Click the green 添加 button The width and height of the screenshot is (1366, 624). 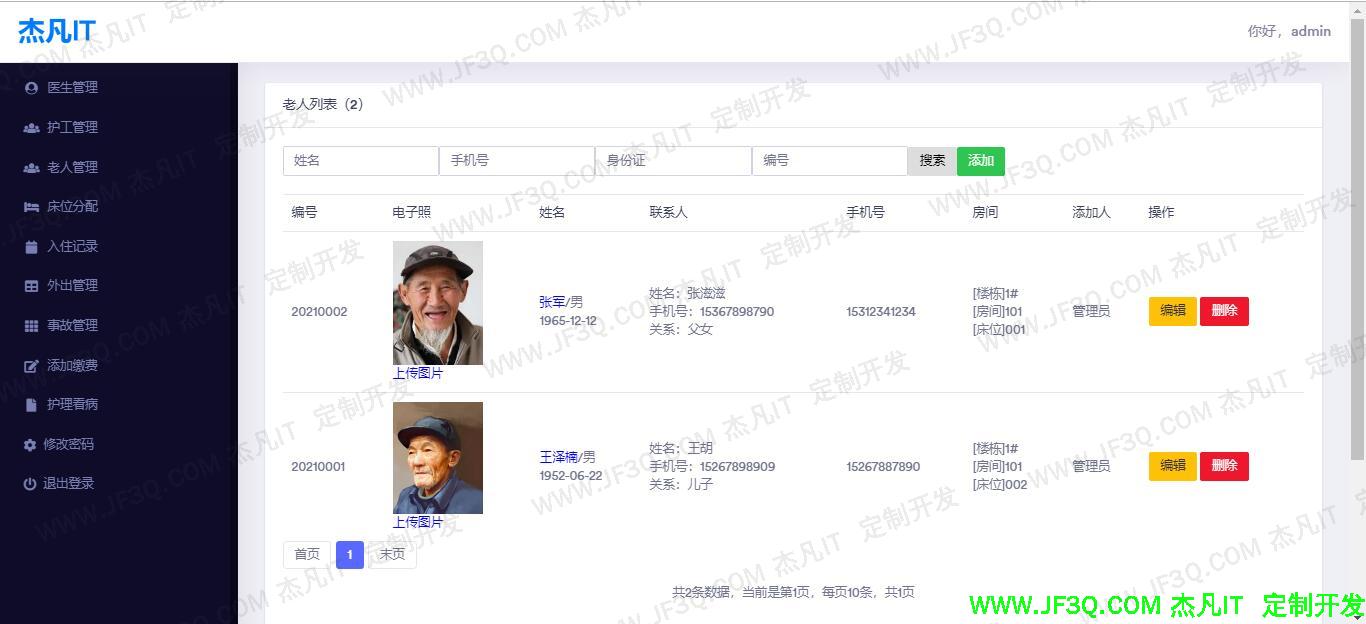pyautogui.click(x=980, y=161)
